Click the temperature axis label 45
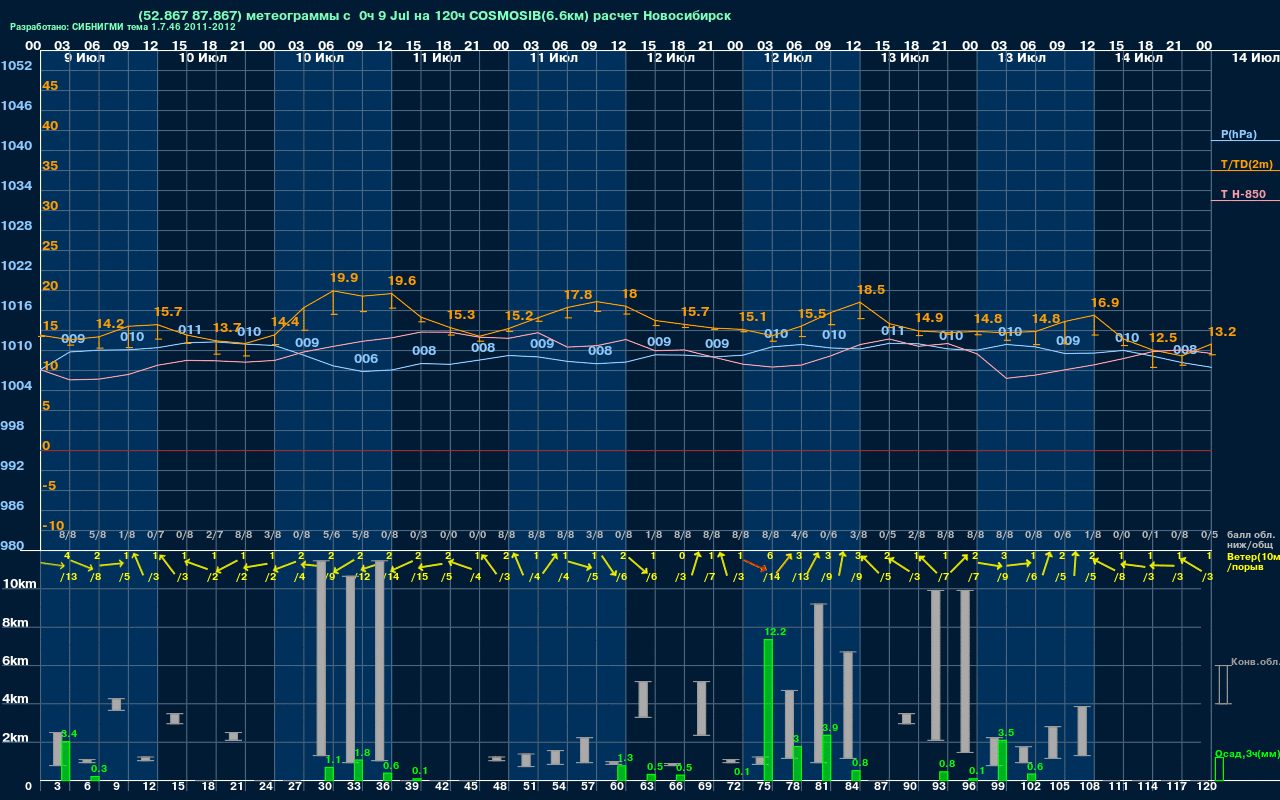 [x=50, y=86]
